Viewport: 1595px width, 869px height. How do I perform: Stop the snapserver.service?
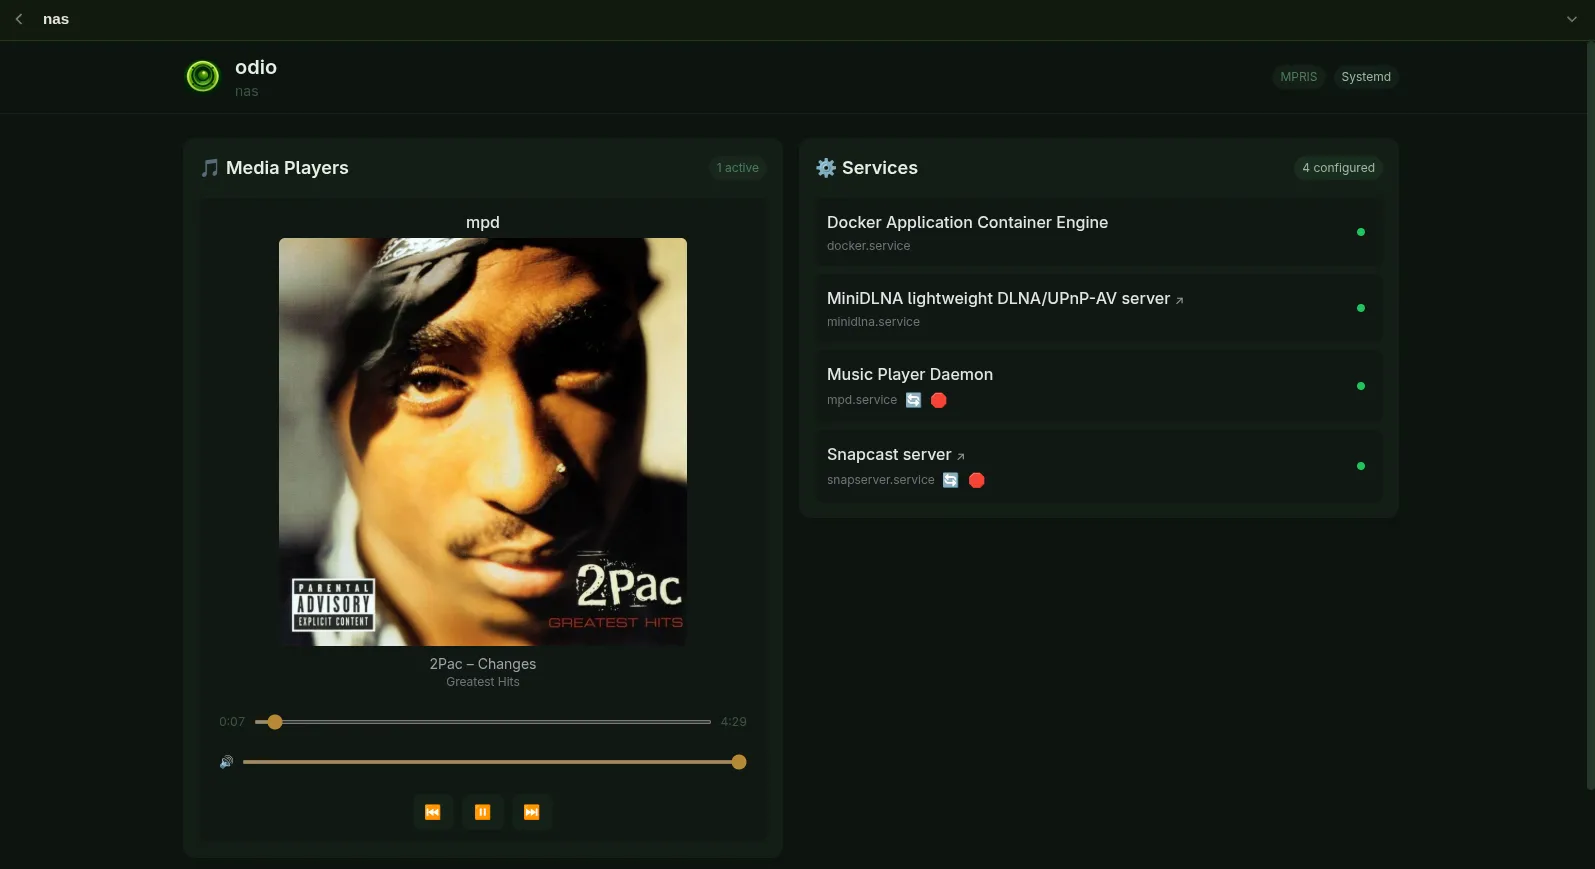[977, 480]
